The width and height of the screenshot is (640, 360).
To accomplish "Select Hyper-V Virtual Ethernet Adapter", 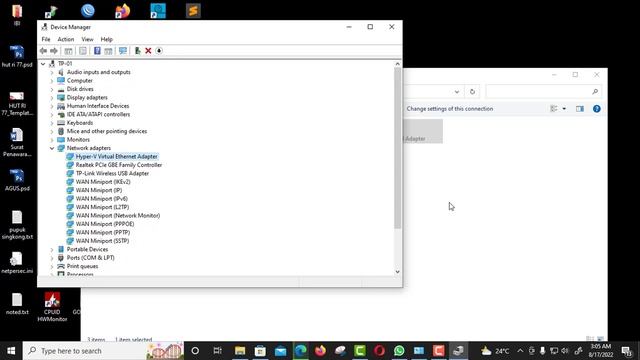I will 116,156.
